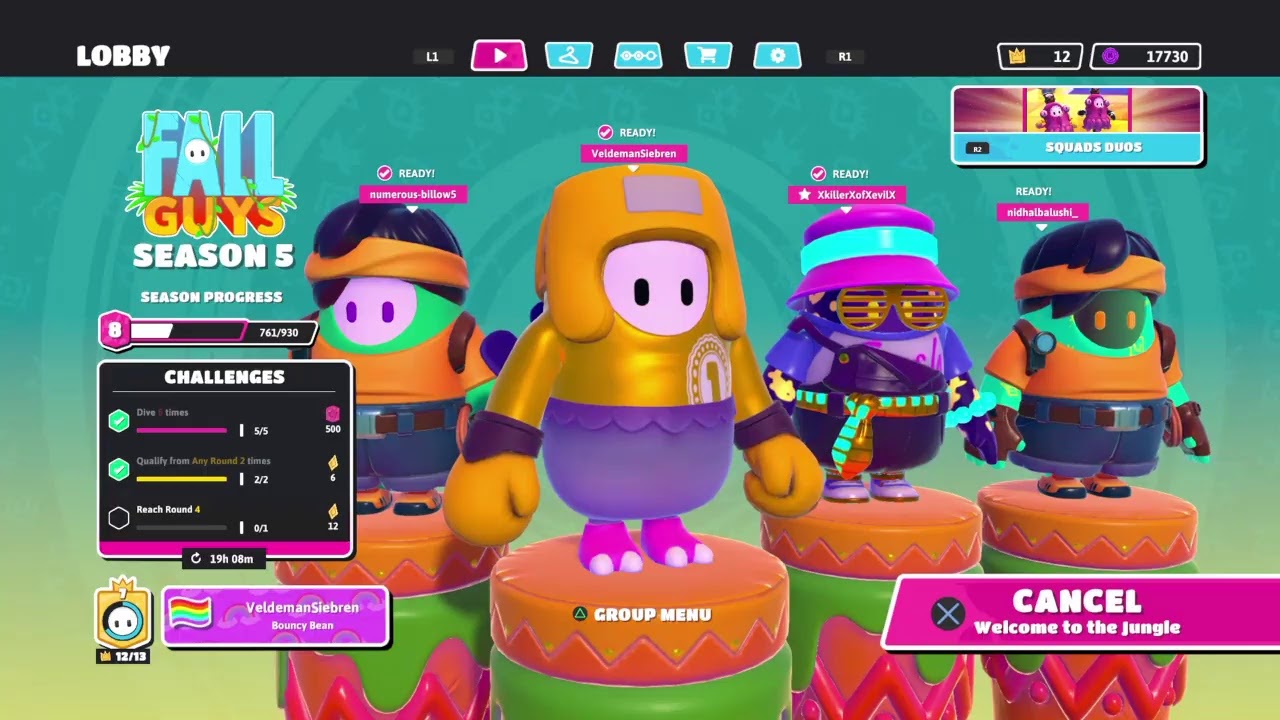
Task: Open the Play tab with the play icon
Action: pos(499,55)
